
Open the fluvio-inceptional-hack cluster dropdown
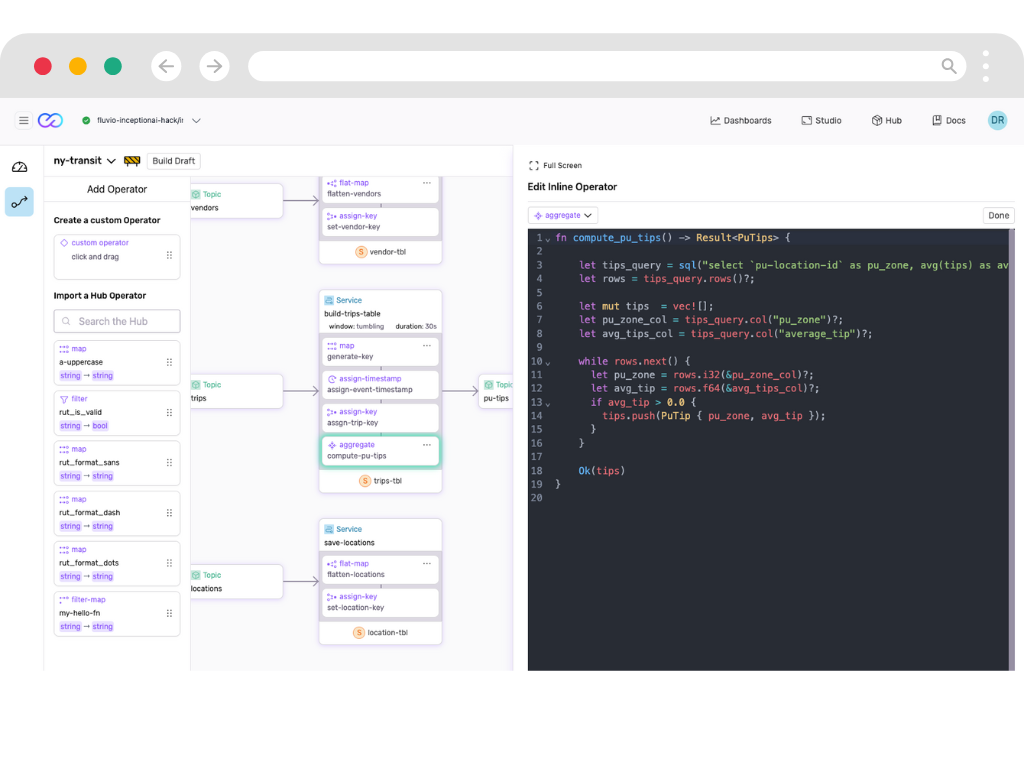(196, 120)
